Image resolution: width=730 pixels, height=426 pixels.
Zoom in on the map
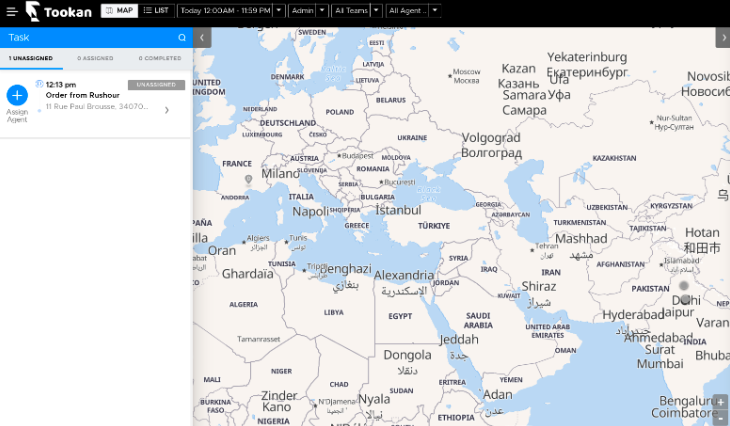click(721, 402)
